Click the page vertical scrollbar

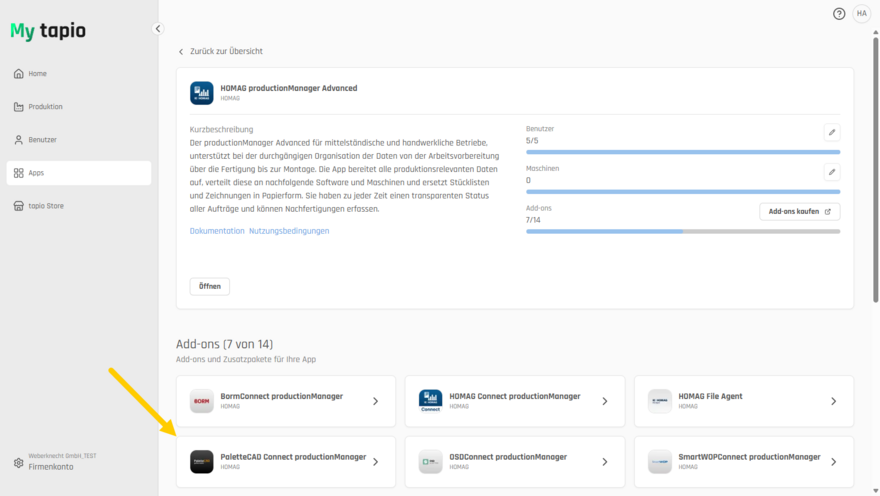click(x=875, y=169)
